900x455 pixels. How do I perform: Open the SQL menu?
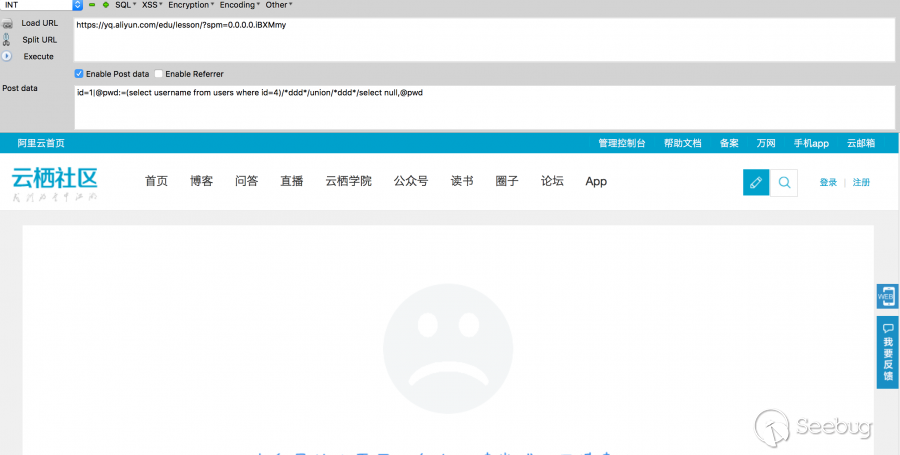point(126,5)
